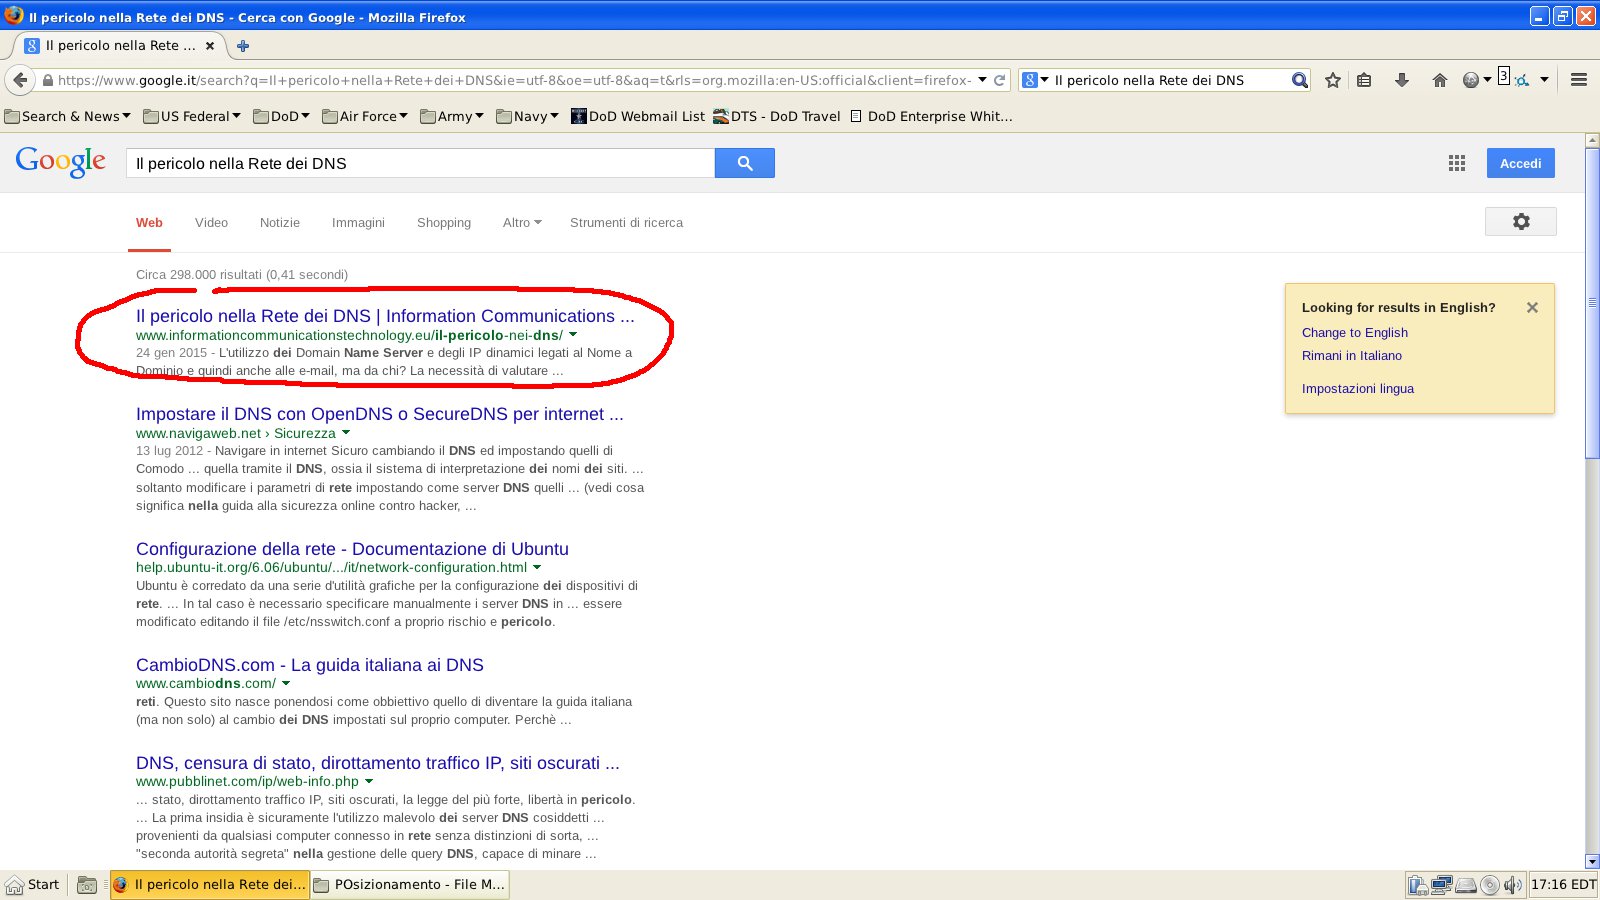Click the Rimani in Italiano link
The height and width of the screenshot is (900, 1600).
1352,355
